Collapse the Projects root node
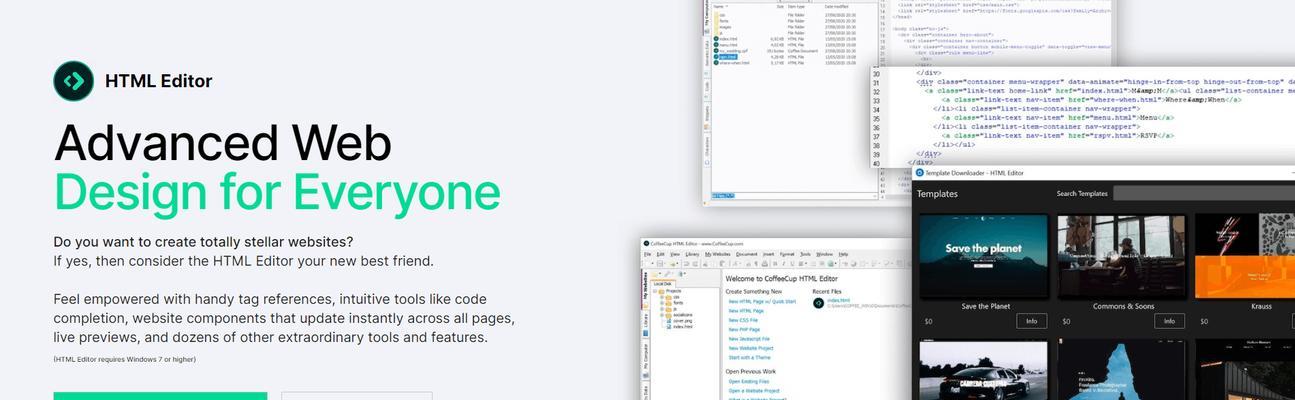 point(655,291)
